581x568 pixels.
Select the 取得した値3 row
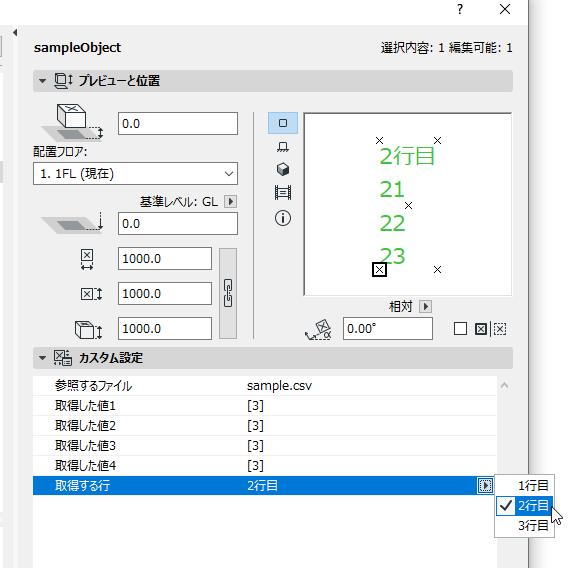pos(265,445)
